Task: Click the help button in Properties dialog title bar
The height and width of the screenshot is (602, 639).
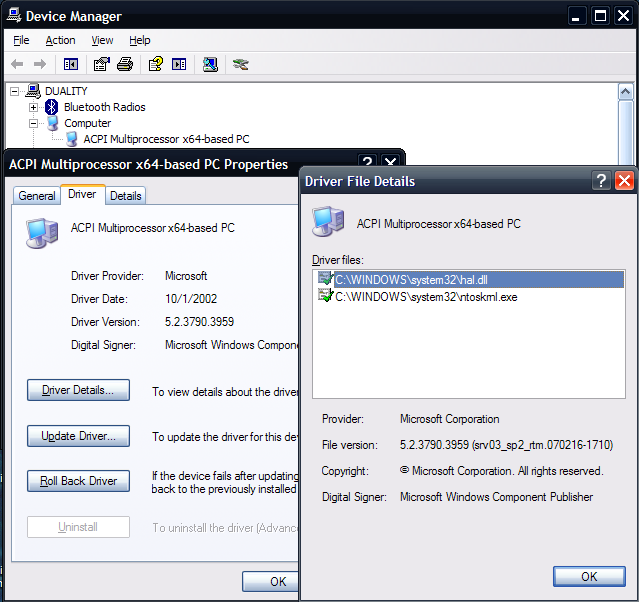Action: [367, 161]
